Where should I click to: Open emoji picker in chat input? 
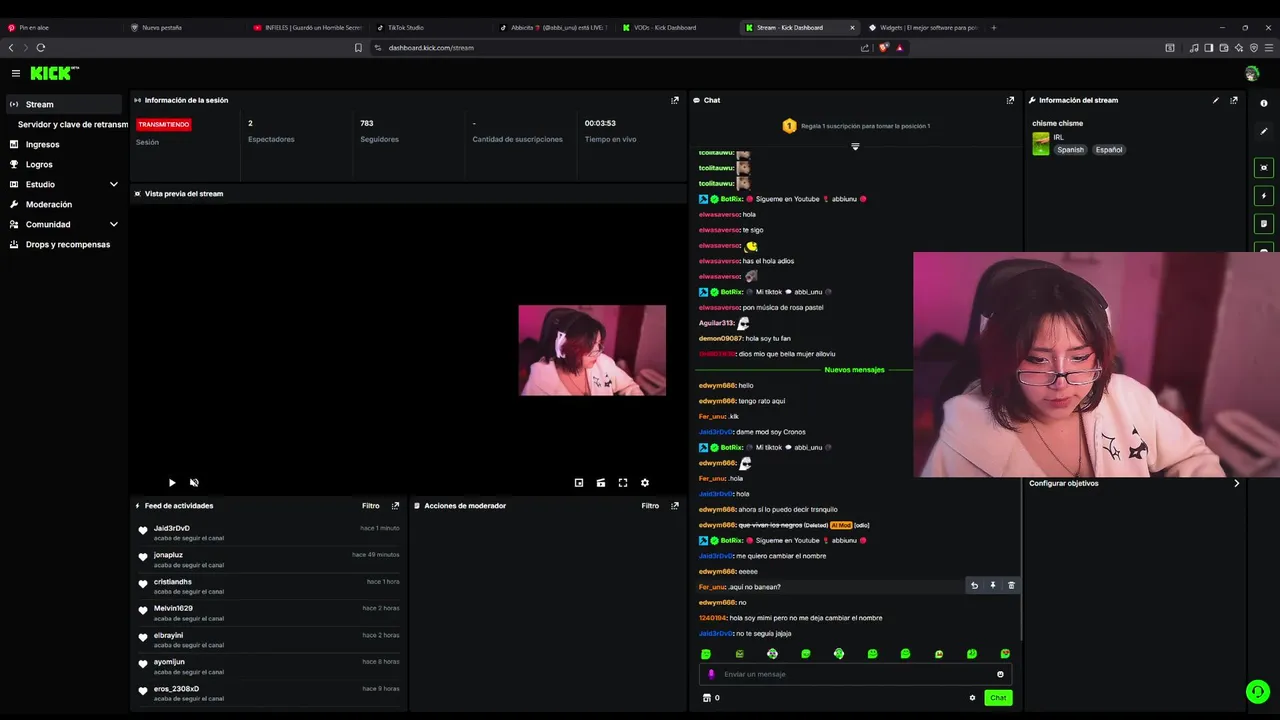(1000, 674)
